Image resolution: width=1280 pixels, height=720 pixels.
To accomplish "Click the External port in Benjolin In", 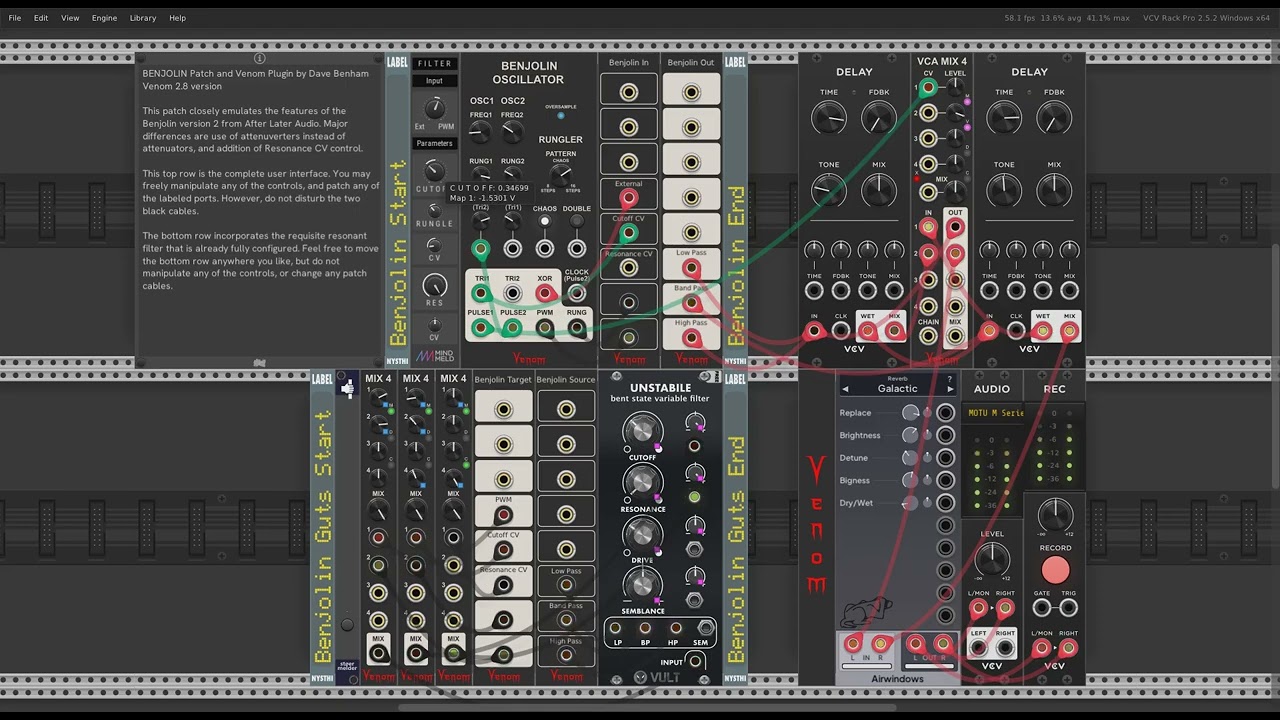I will [628, 198].
